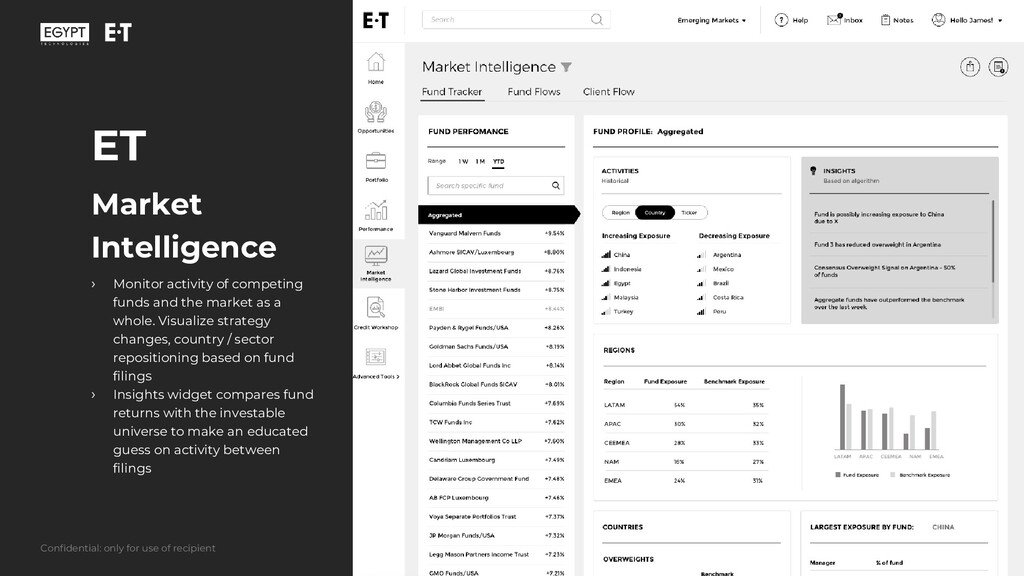Open Opportunities in the sidebar
This screenshot has width=1024, height=576.
tap(376, 112)
